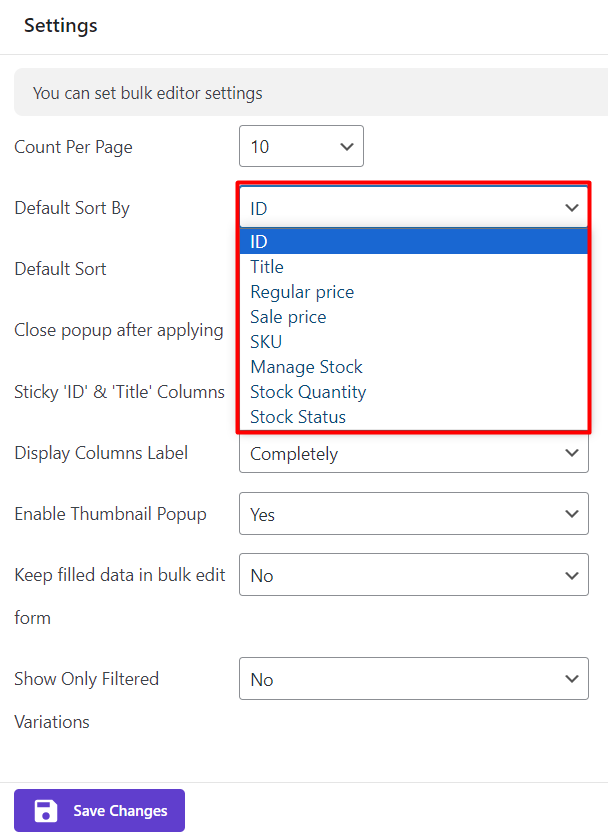Open Keep filled data dropdown

(x=414, y=575)
